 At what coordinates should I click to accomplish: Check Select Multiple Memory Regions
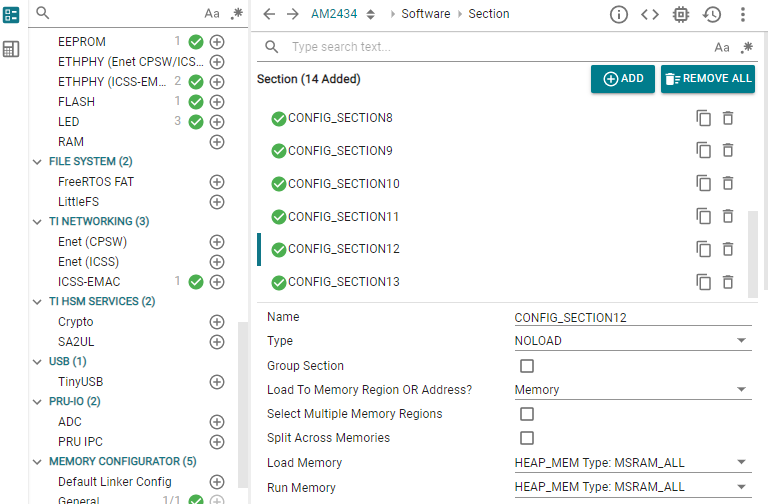[x=527, y=414]
